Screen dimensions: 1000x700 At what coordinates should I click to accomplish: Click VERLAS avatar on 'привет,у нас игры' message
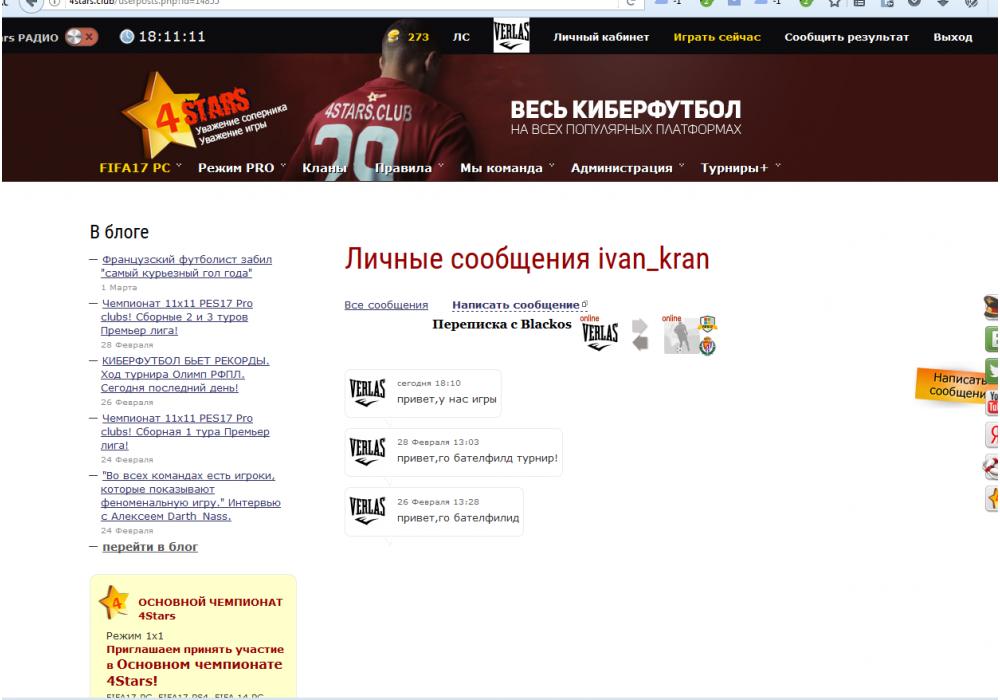point(367,392)
